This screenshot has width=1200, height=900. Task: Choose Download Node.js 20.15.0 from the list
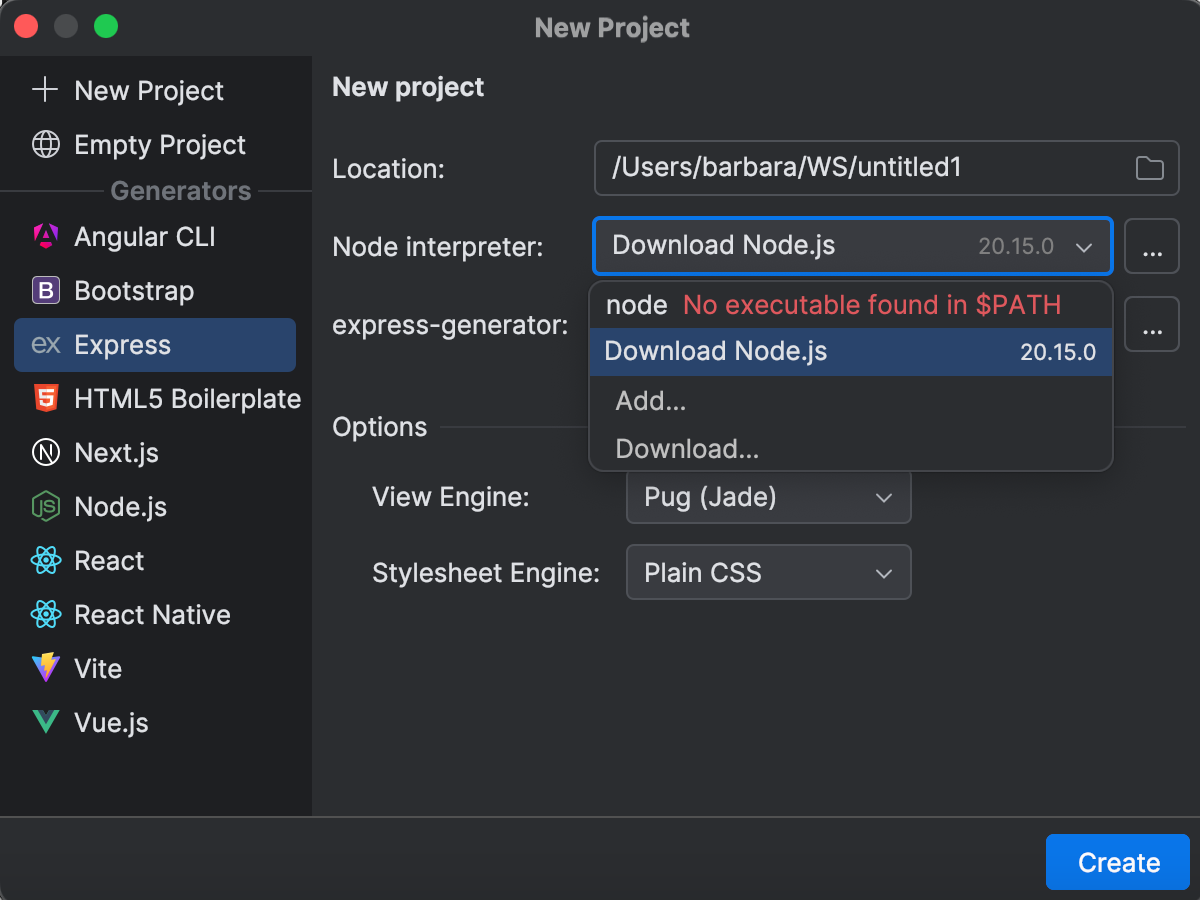851,351
